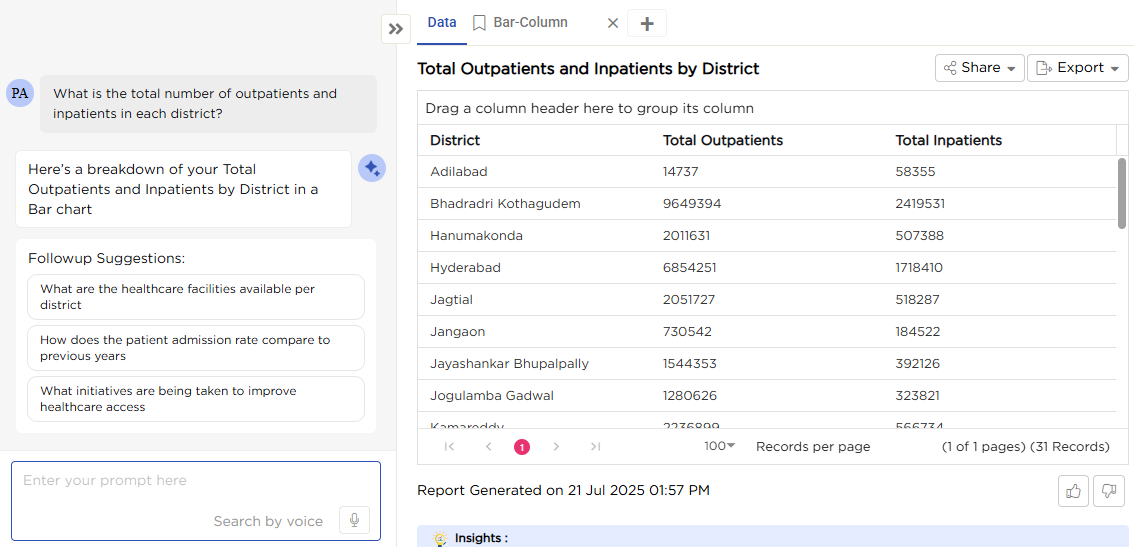Screen dimensions: 1140x547
Task: Select the Adilabad district cell
Action: (x=459, y=172)
